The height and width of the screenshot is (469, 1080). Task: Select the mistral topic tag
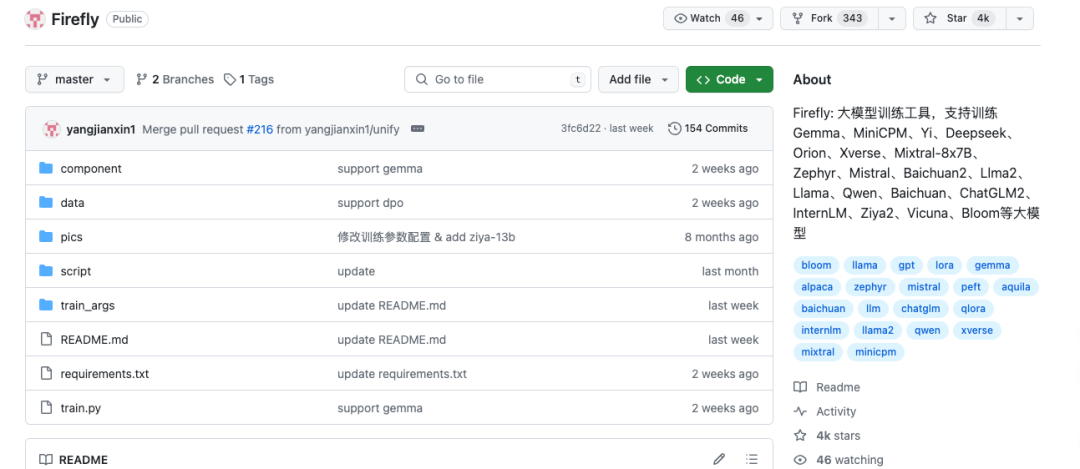(924, 287)
